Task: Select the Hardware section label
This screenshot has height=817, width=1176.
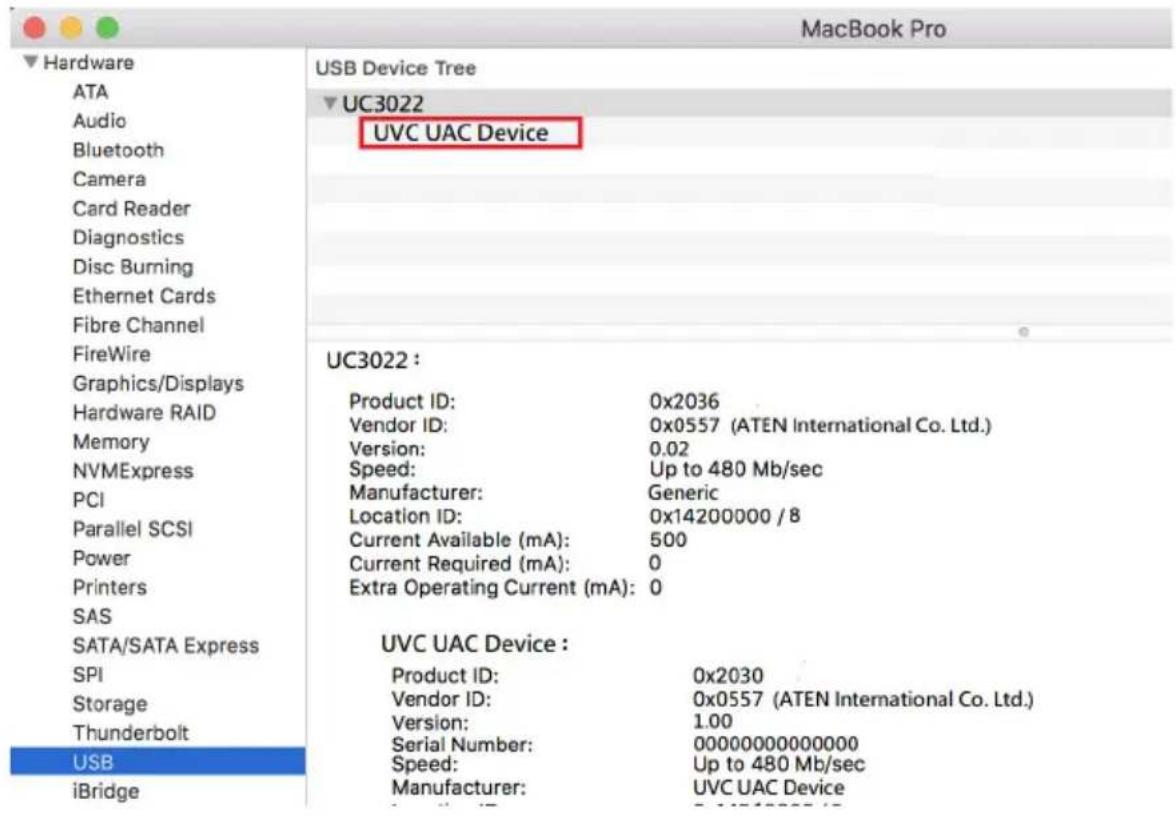Action: (88, 62)
